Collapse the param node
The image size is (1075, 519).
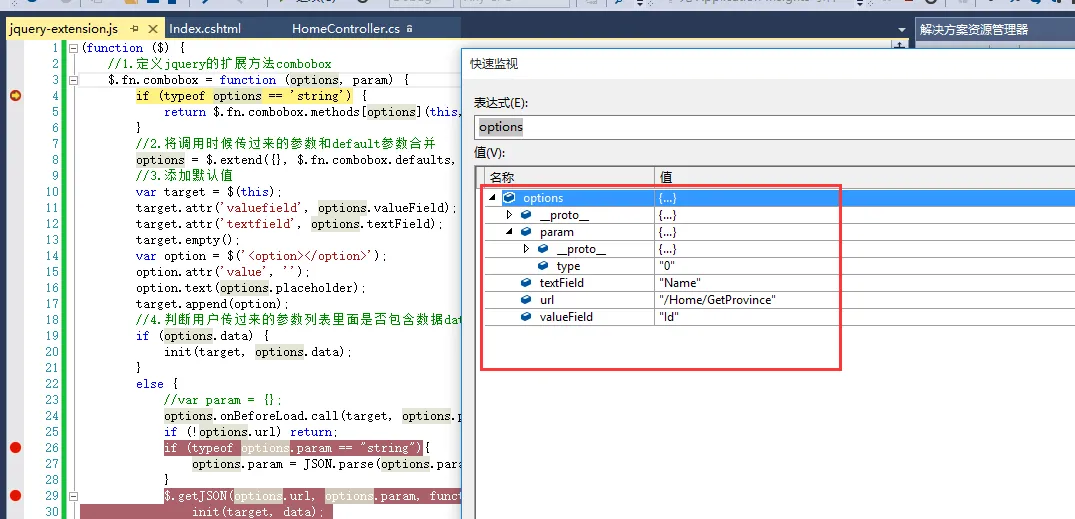click(509, 232)
